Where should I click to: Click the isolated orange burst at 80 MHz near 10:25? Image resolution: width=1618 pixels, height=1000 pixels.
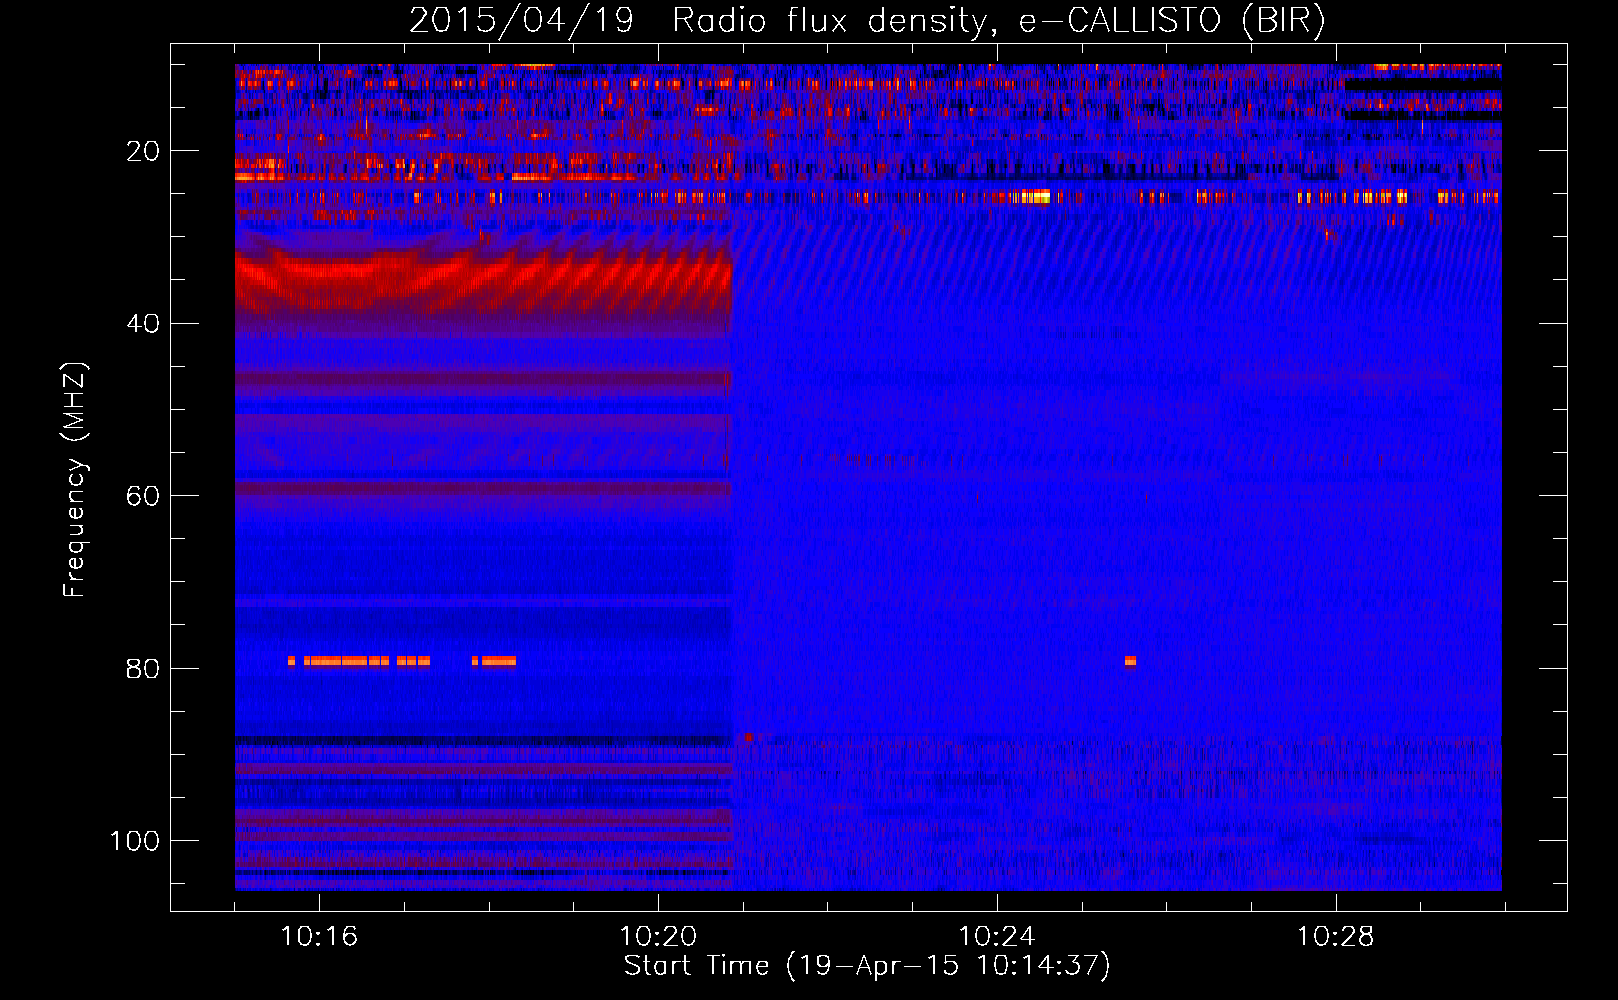[1130, 661]
